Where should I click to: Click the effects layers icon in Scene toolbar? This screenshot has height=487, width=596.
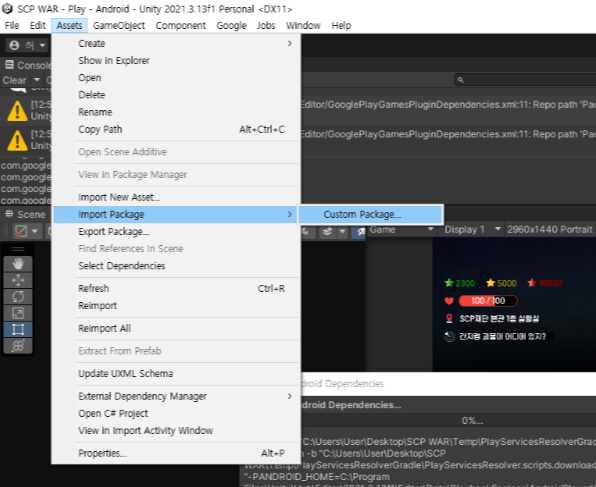[327, 231]
